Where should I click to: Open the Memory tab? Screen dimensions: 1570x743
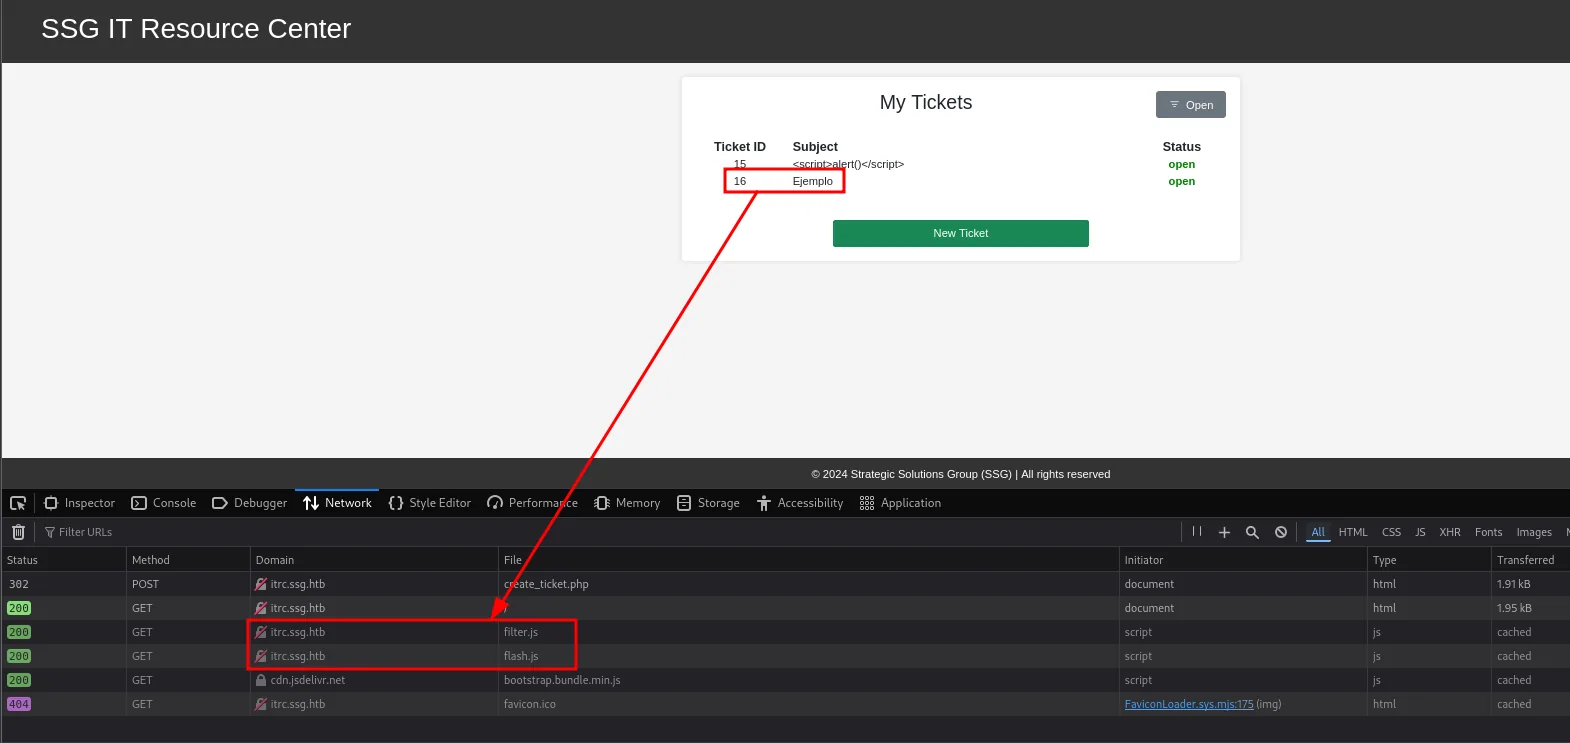pos(627,503)
